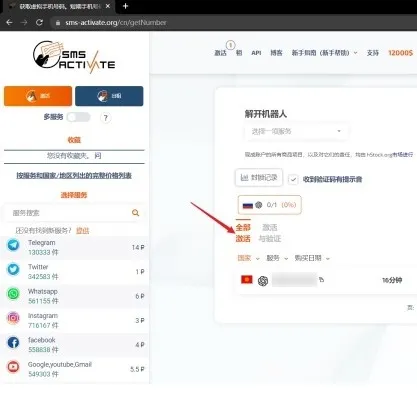Viewport: 417px width, 394px height.
Task: Click the red flag in activation row
Action: (247, 279)
